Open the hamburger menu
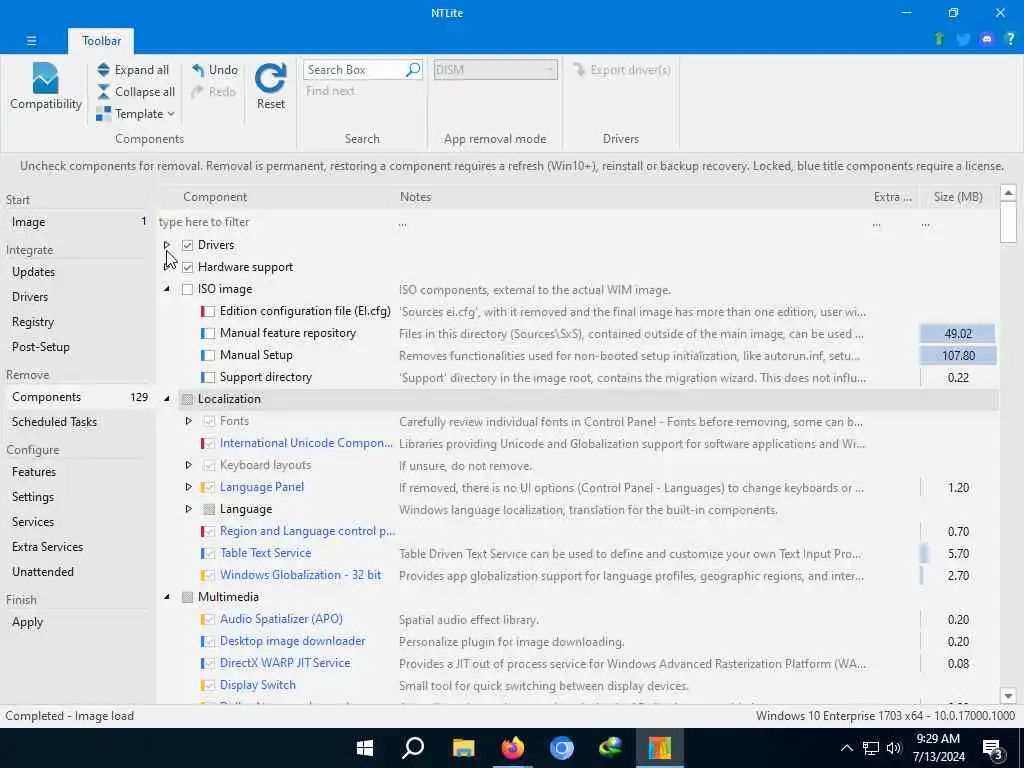Viewport: 1024px width, 768px height. pos(31,40)
